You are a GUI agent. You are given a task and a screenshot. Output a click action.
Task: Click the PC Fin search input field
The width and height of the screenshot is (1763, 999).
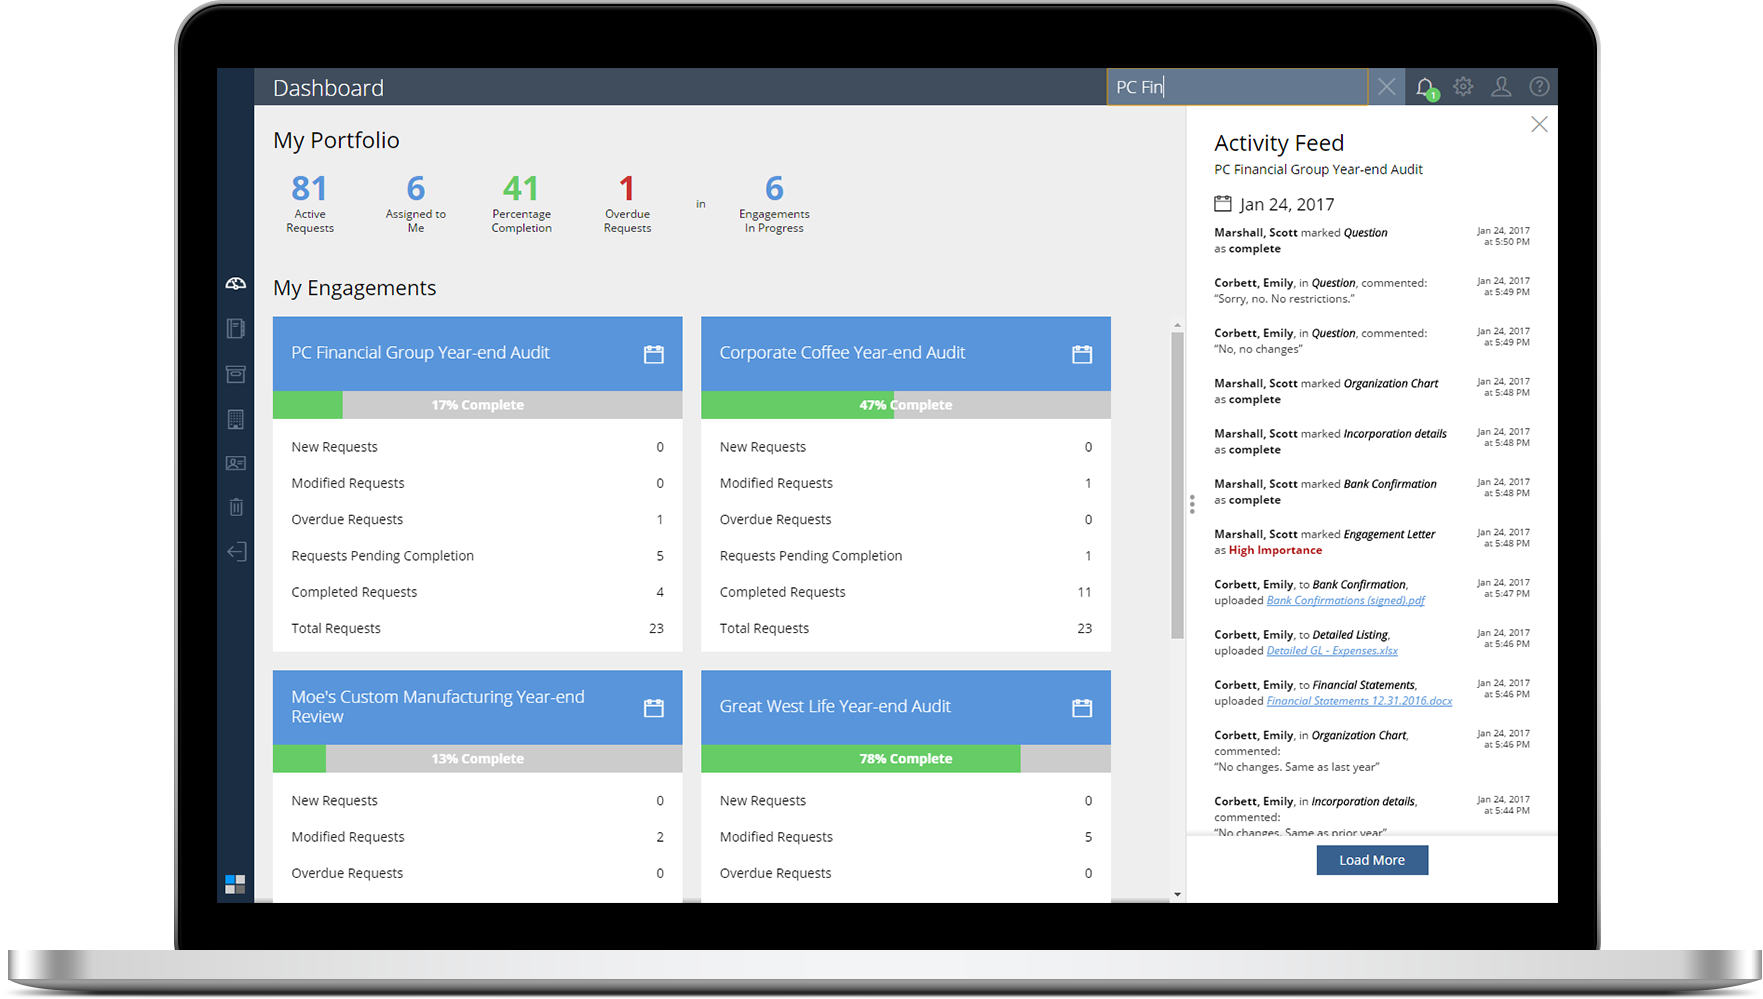1236,87
